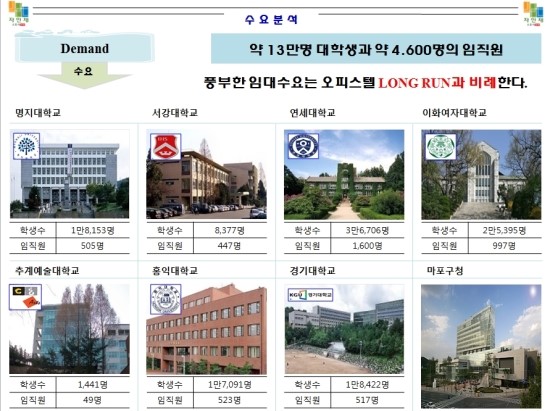The image size is (550, 411).
Task: Click the 홍익대학교 heading
Action: point(175,270)
